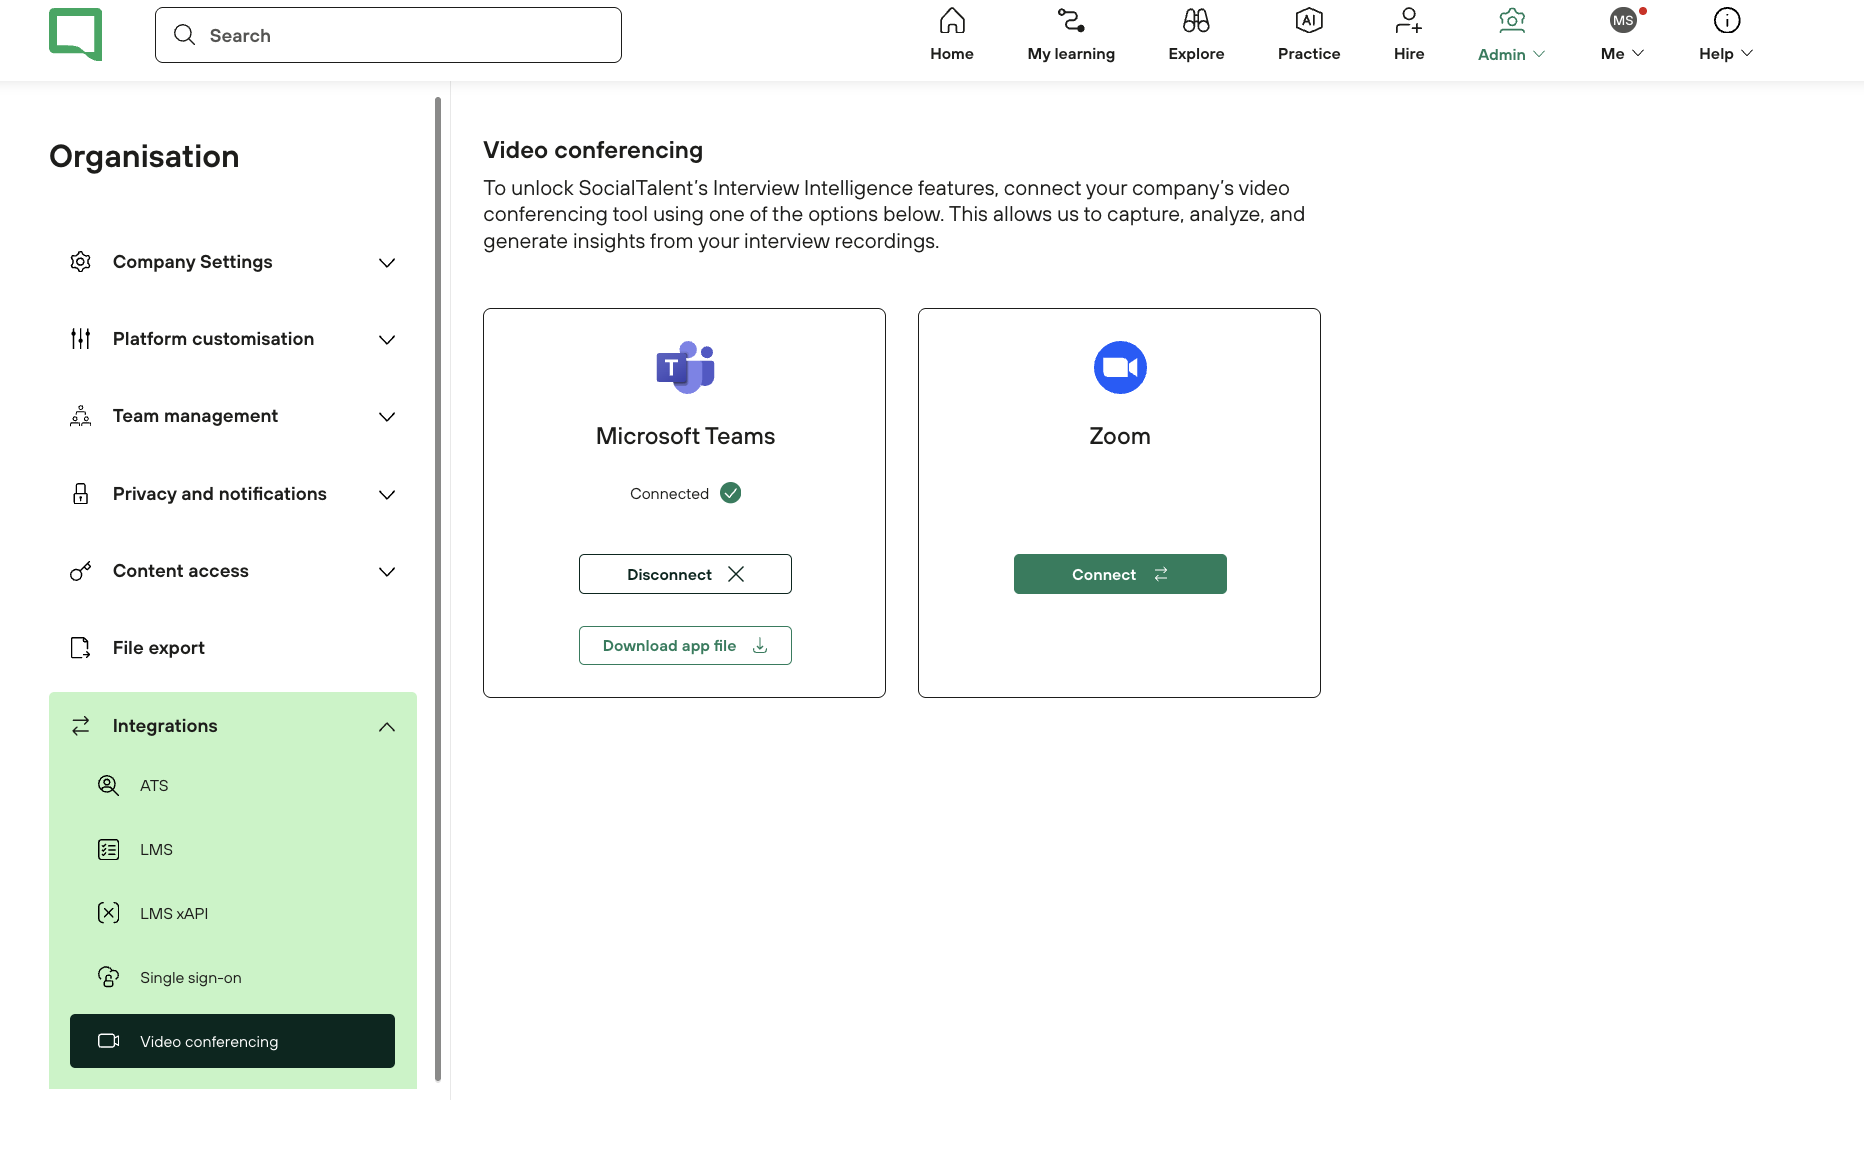Expand Platform customisation menu

pos(232,339)
